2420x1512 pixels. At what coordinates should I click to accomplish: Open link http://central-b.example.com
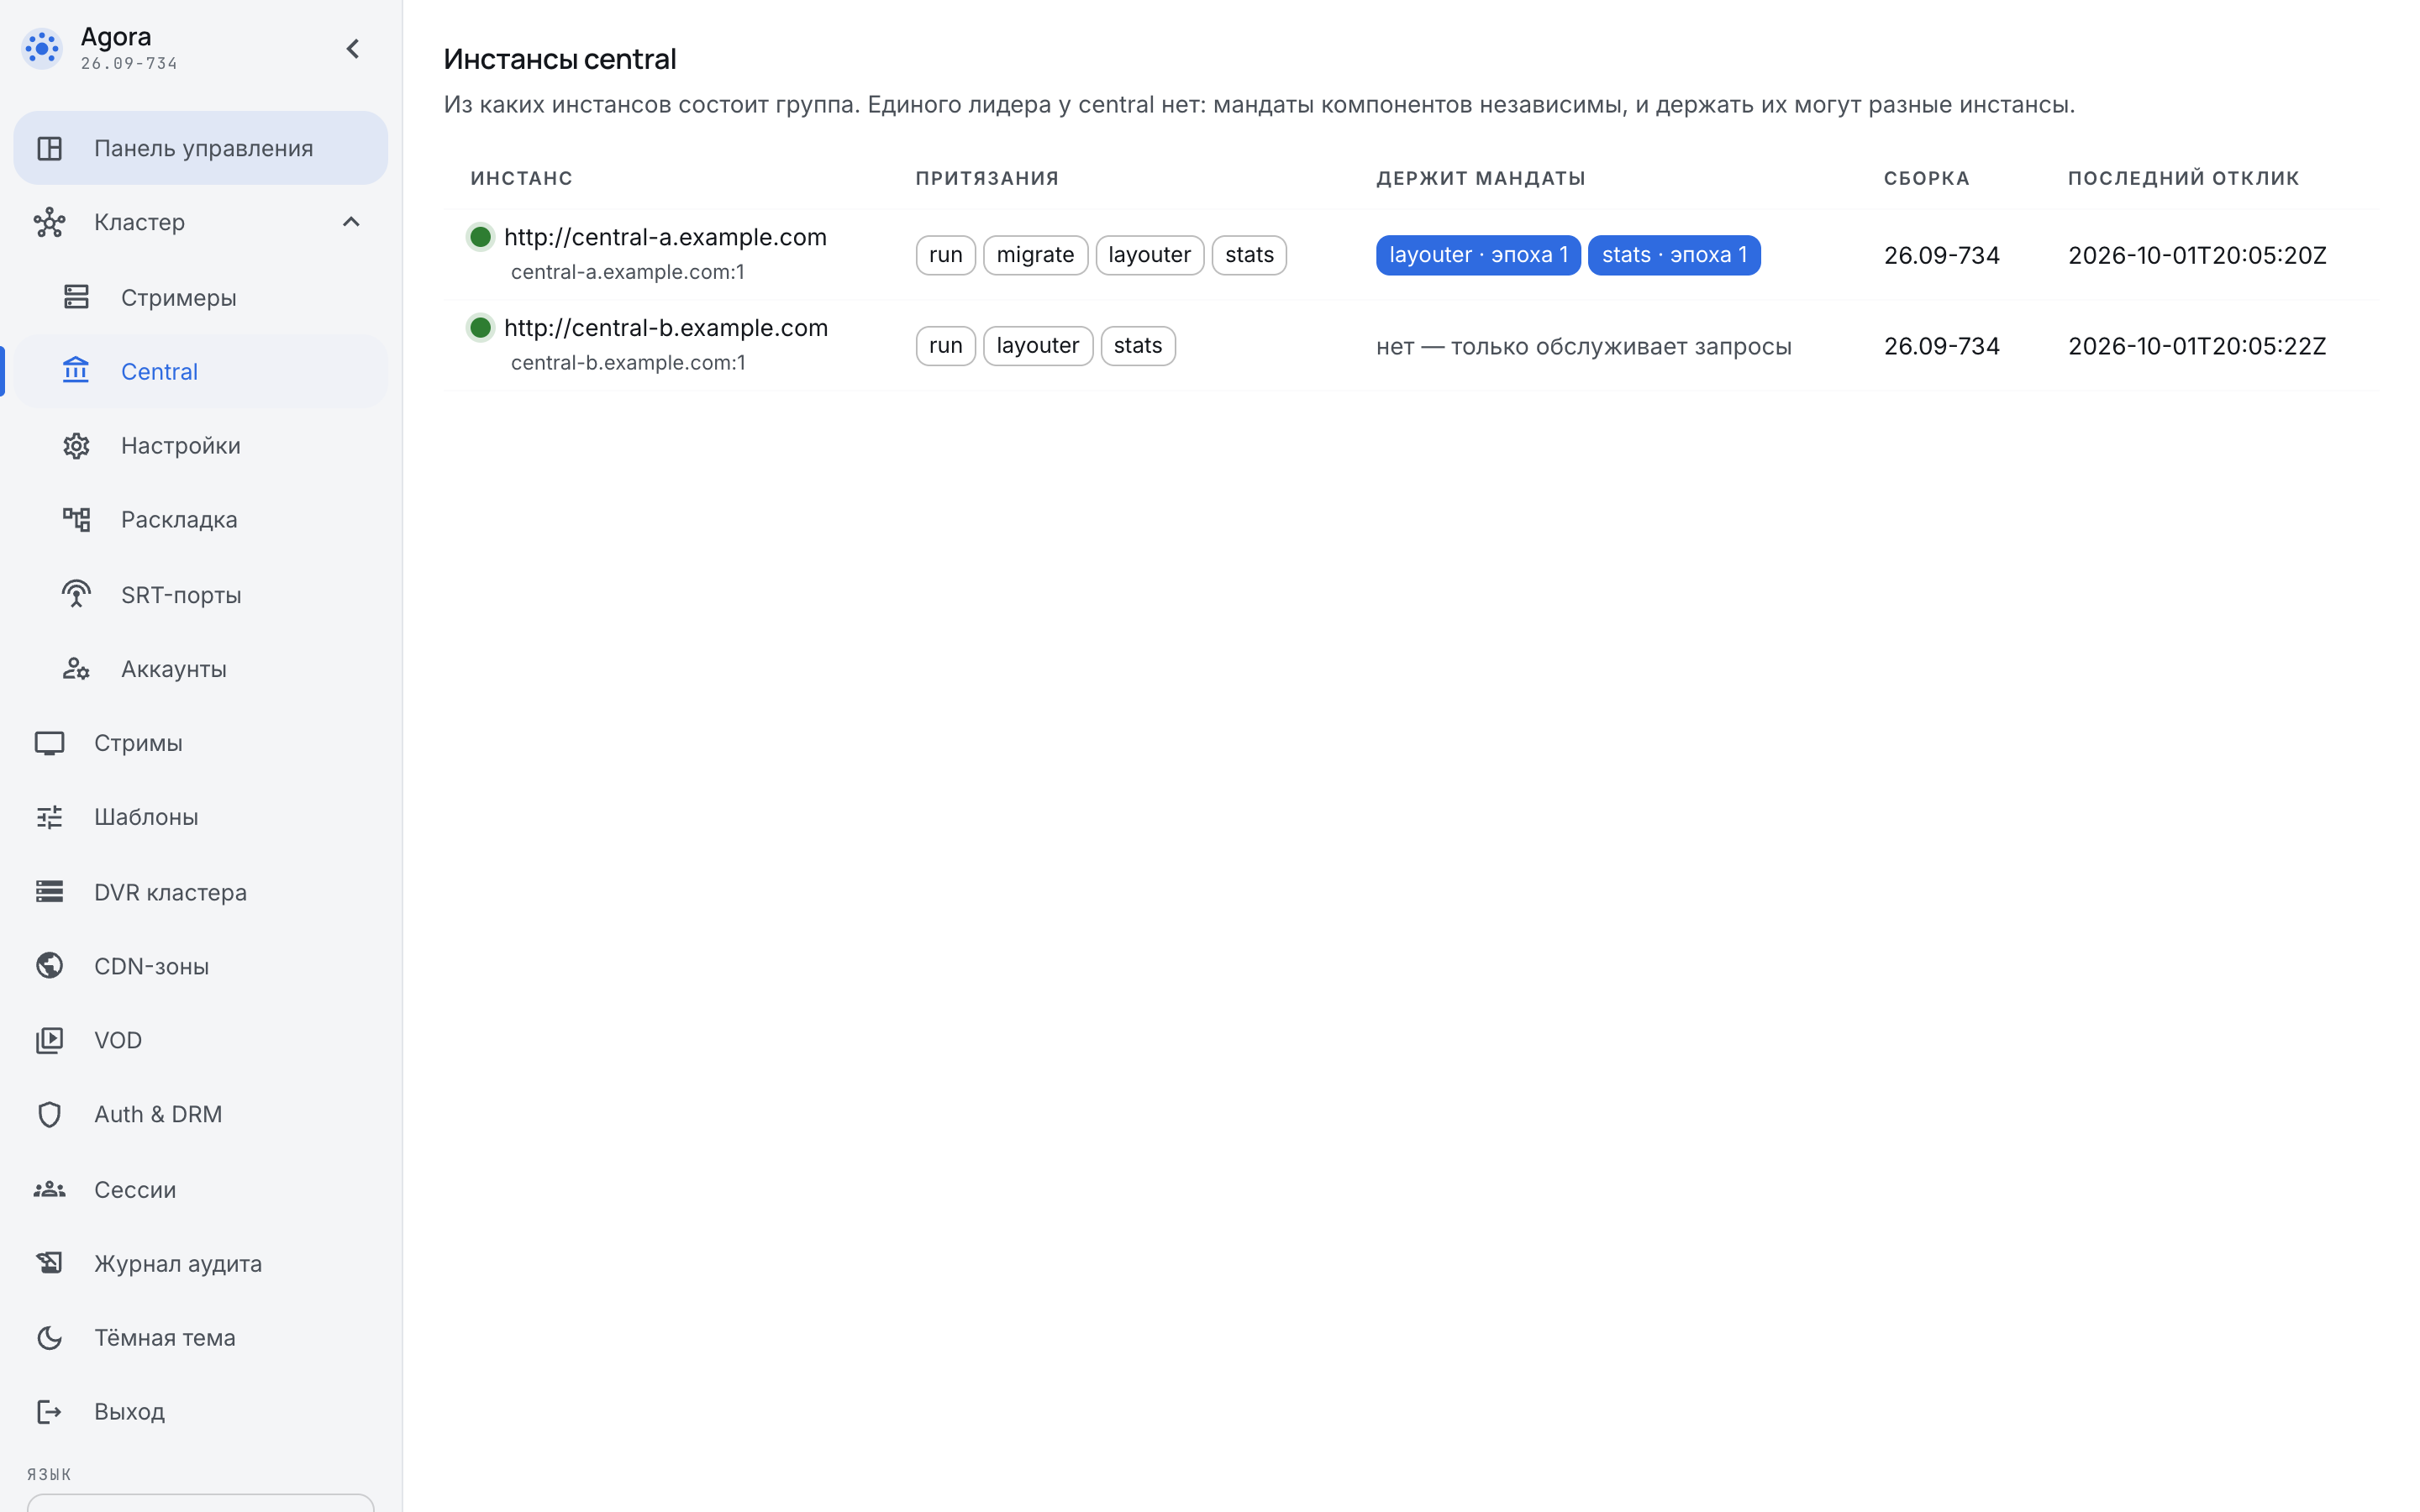tap(665, 328)
